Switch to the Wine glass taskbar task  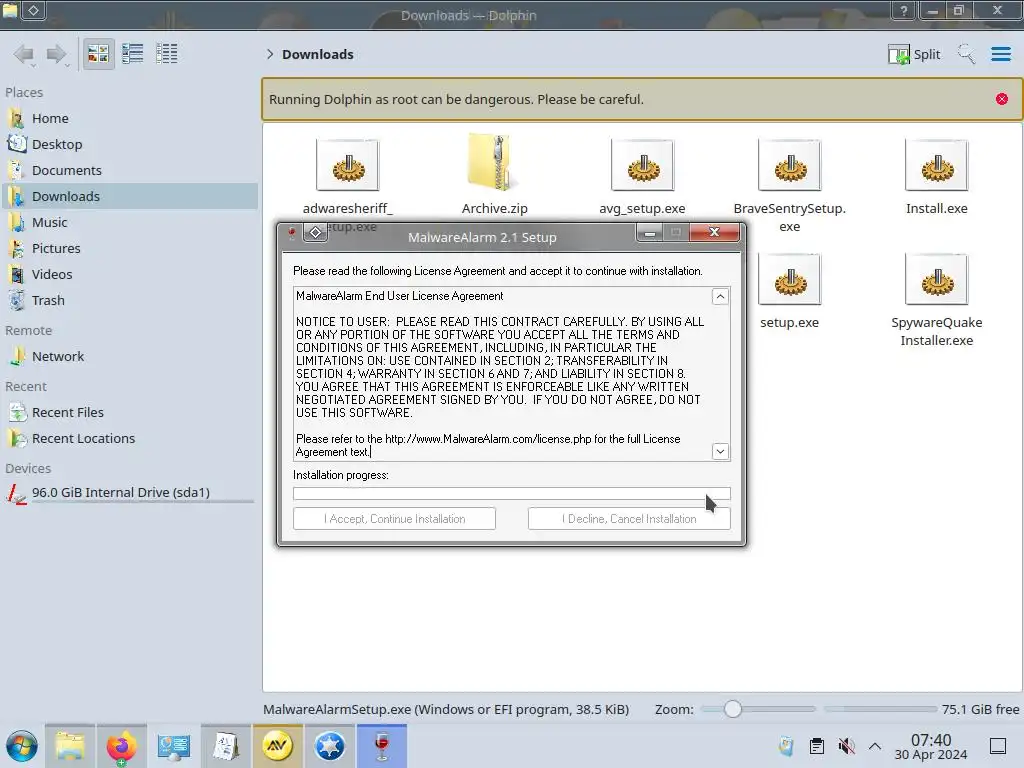click(x=382, y=746)
